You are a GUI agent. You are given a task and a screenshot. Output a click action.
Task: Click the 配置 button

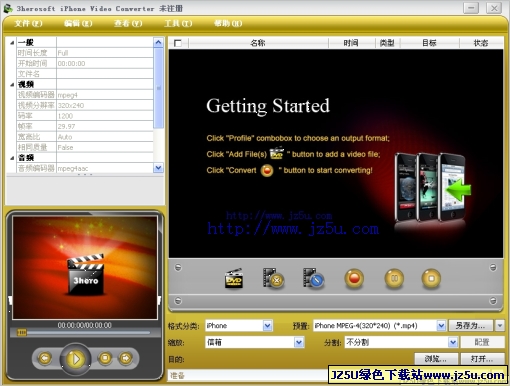[x=482, y=342]
